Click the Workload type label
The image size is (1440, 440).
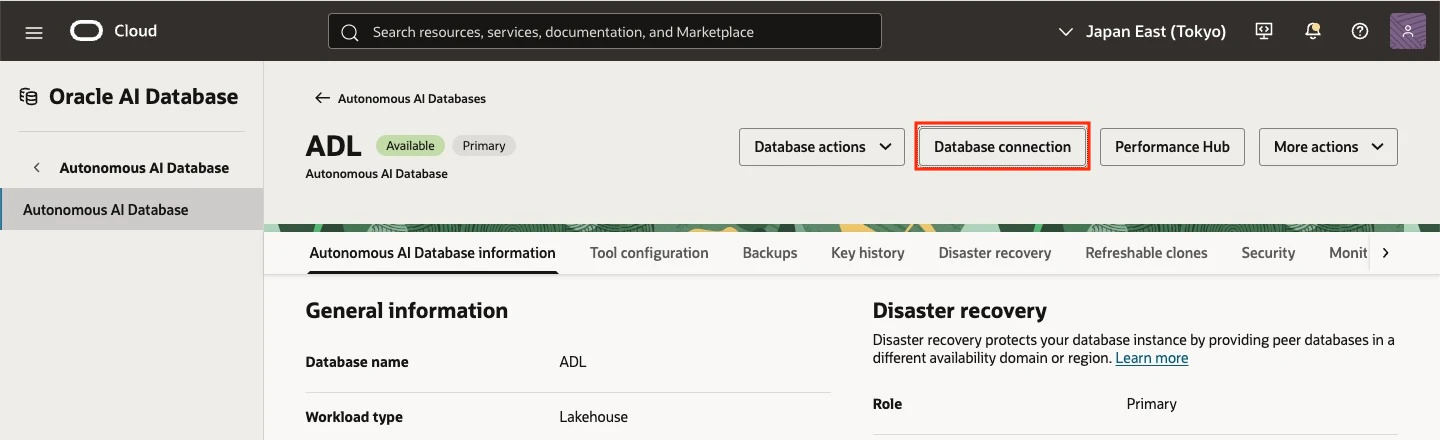coord(354,417)
